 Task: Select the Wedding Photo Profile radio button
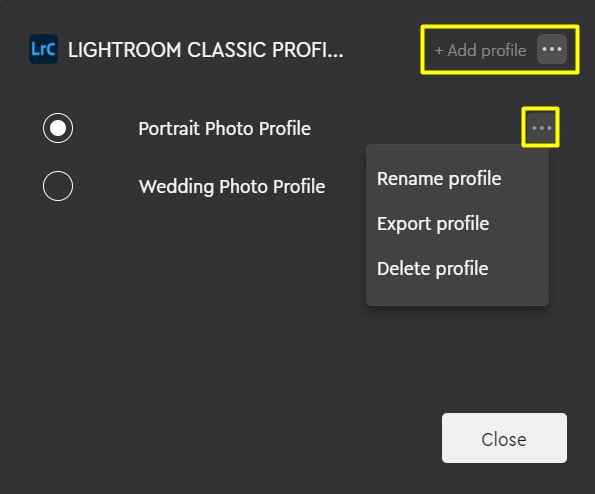[58, 186]
